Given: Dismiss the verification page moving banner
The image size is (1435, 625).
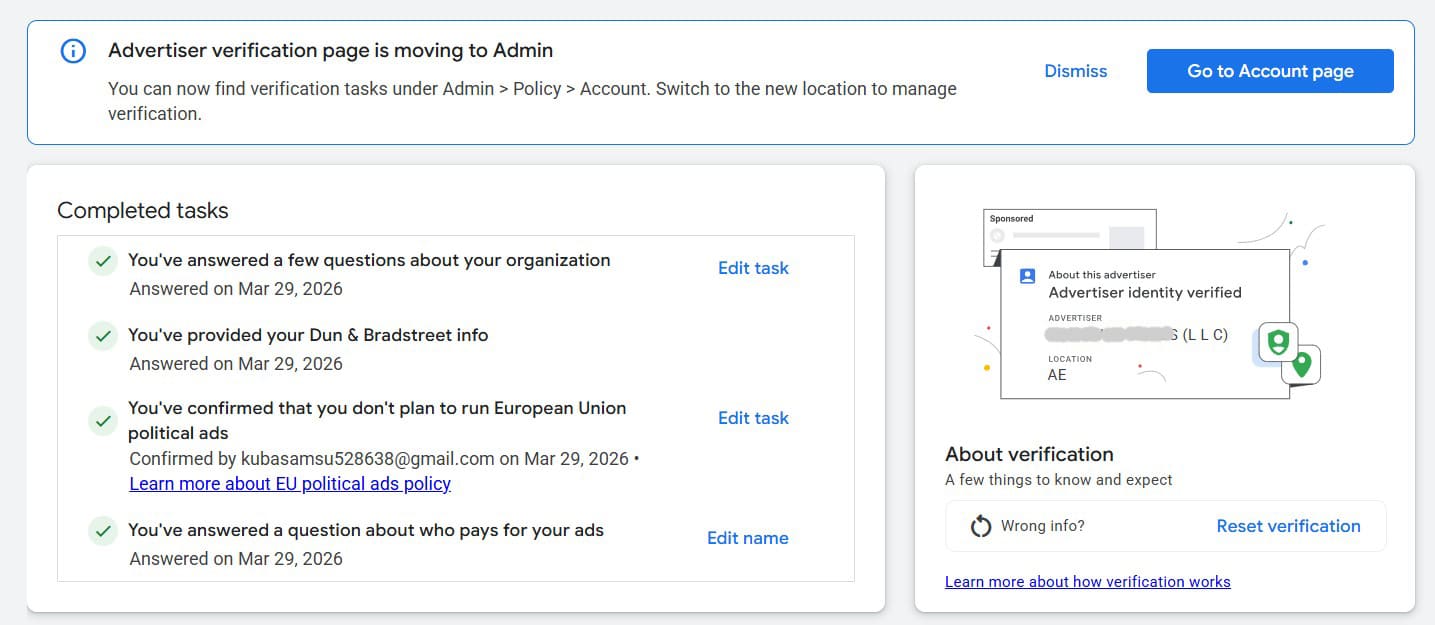Looking at the screenshot, I should pos(1075,71).
